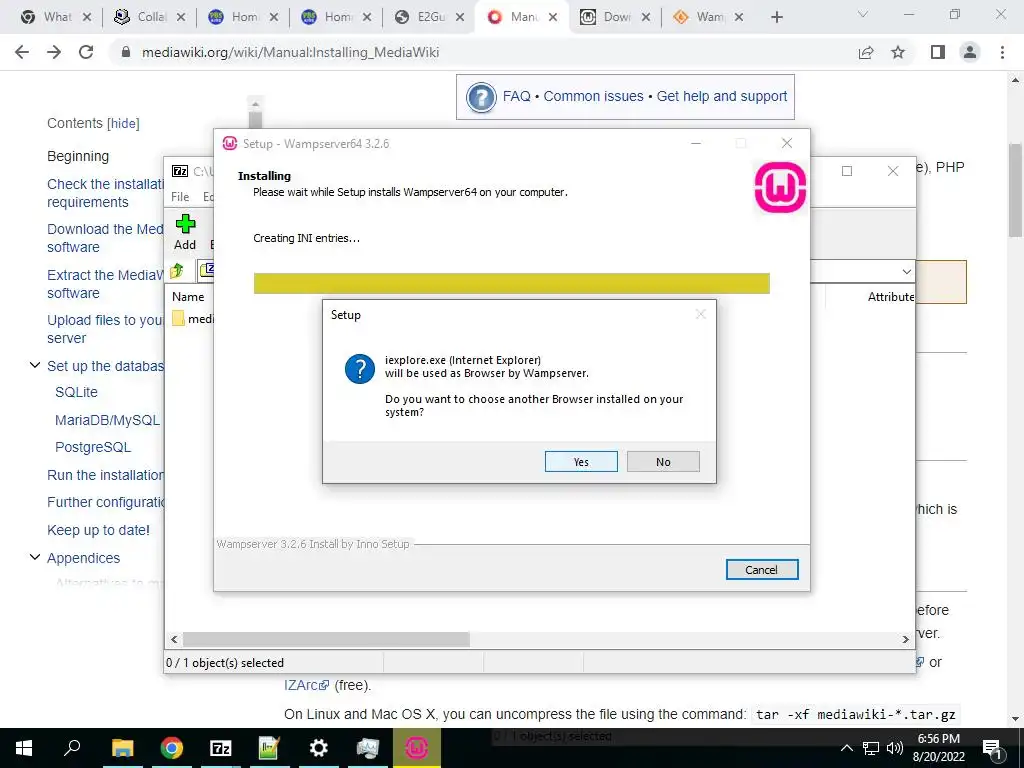Reload the MediaWiki page

pos(86,52)
